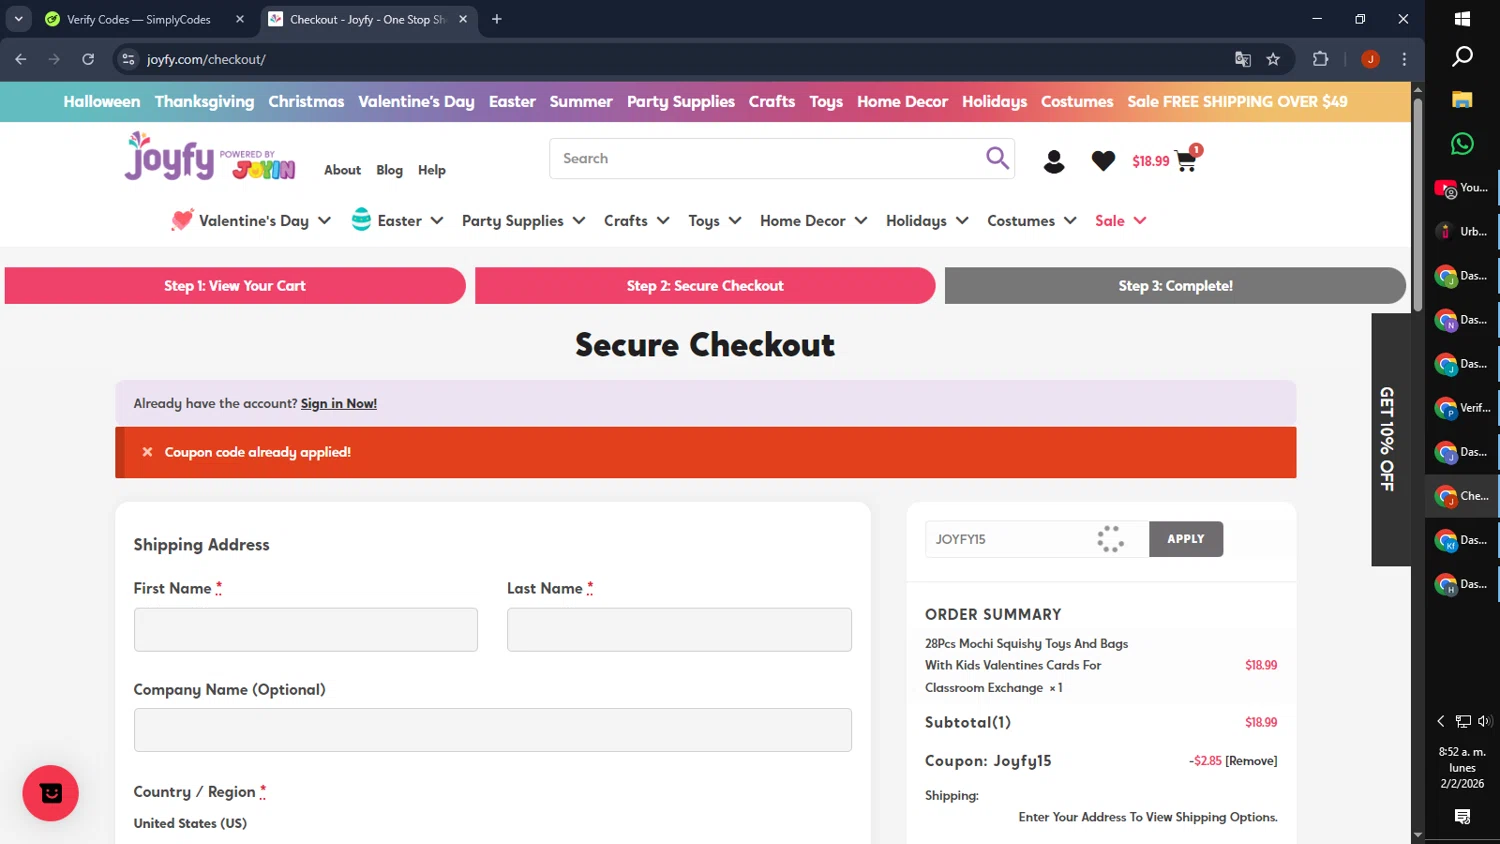Open Summer in the top banner
1500x844 pixels.
click(581, 101)
